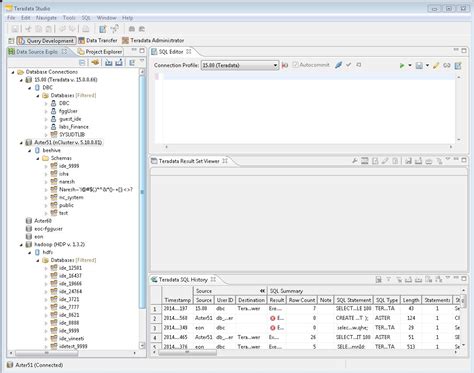The image size is (474, 373).
Task: Toggle the Autocommit checkbox
Action: click(295, 65)
